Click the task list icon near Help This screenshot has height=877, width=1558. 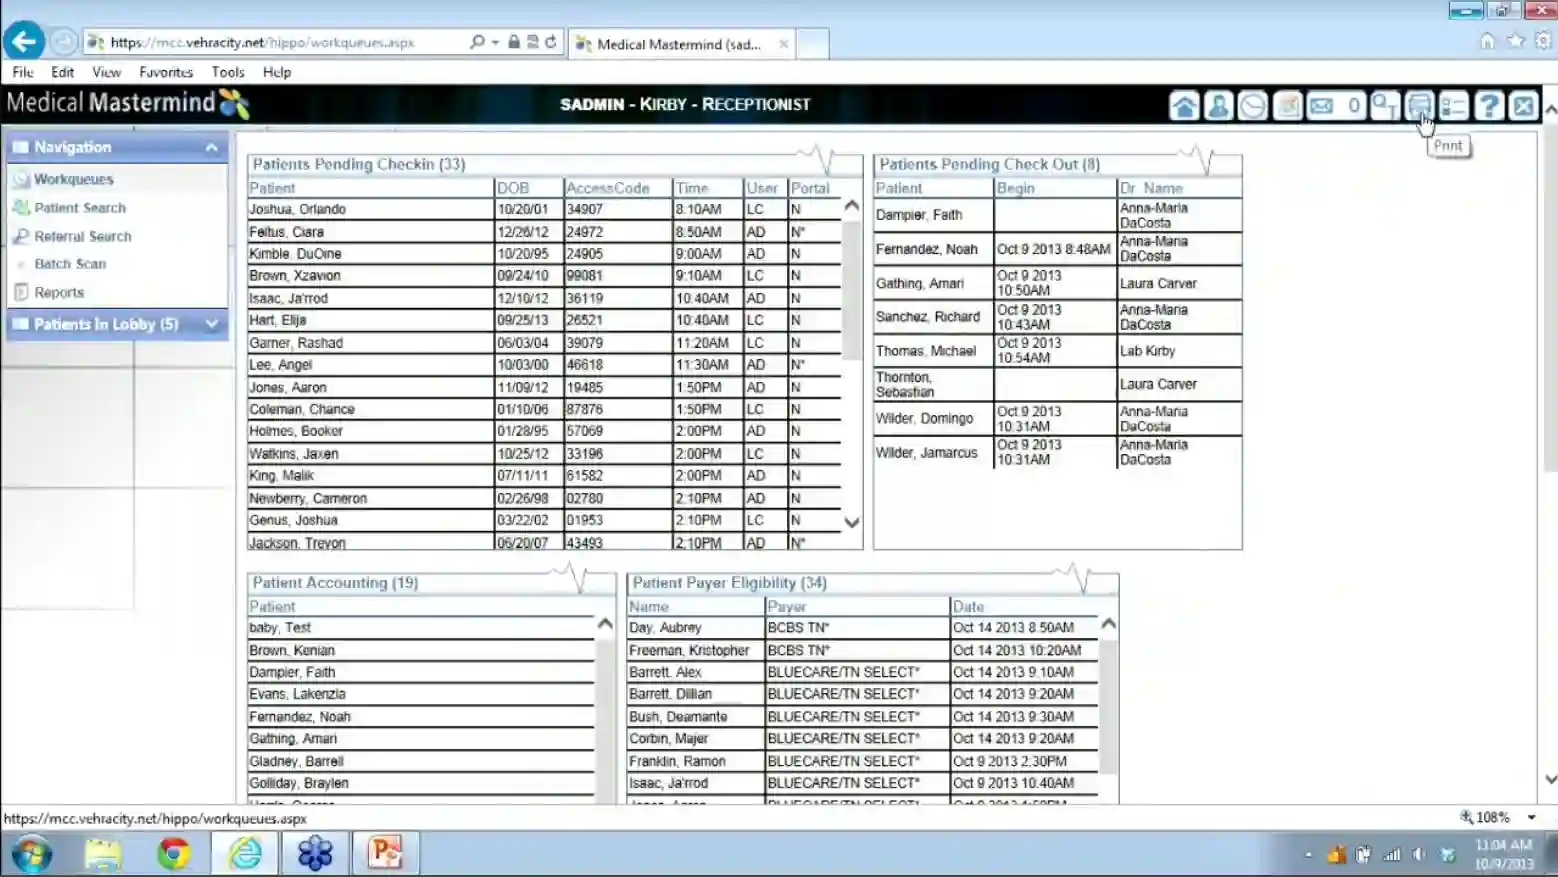[x=1454, y=105]
